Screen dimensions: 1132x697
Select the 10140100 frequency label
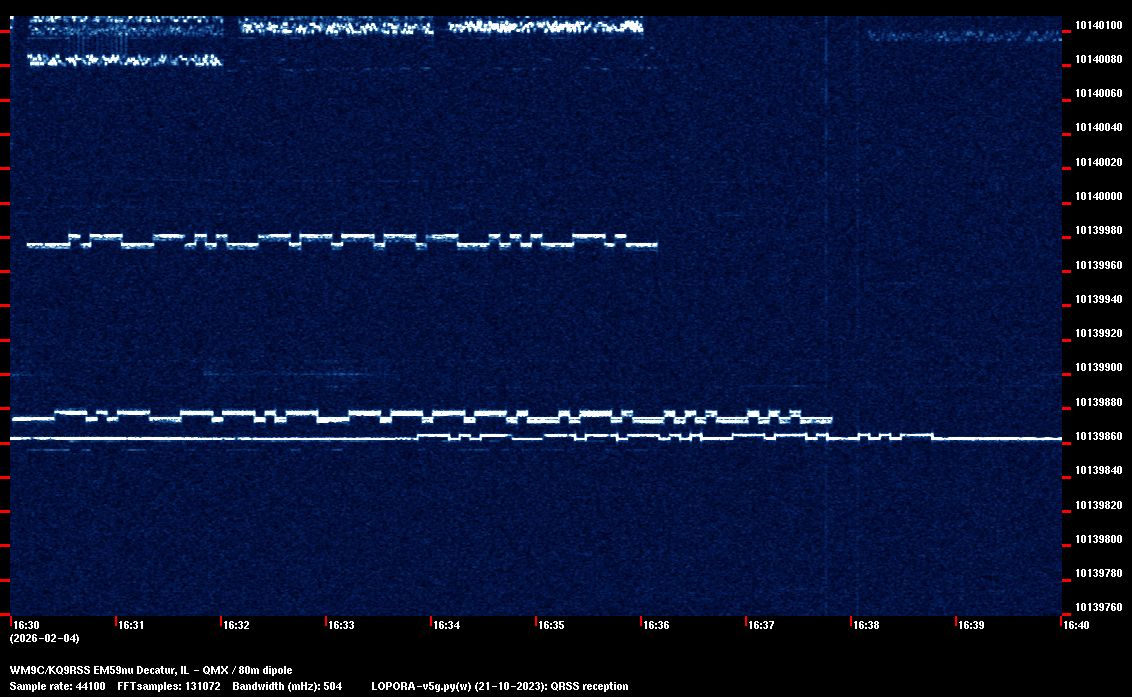point(1098,25)
